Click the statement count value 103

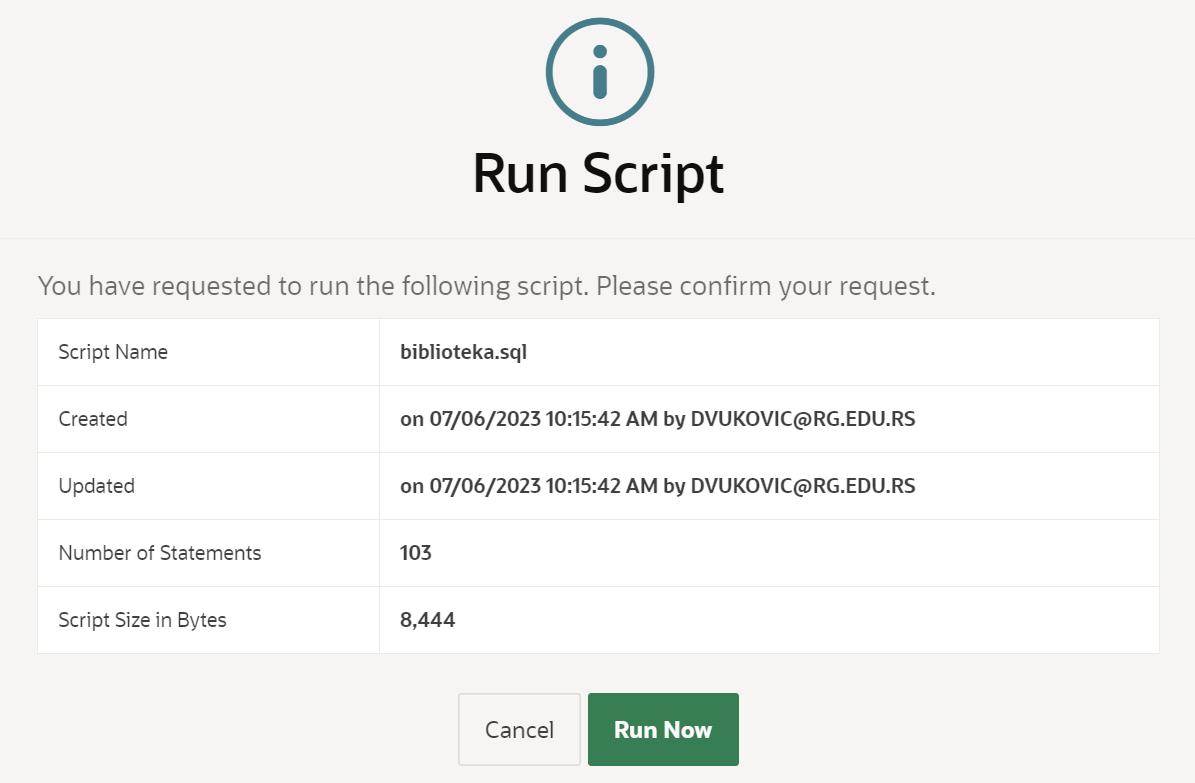point(416,553)
